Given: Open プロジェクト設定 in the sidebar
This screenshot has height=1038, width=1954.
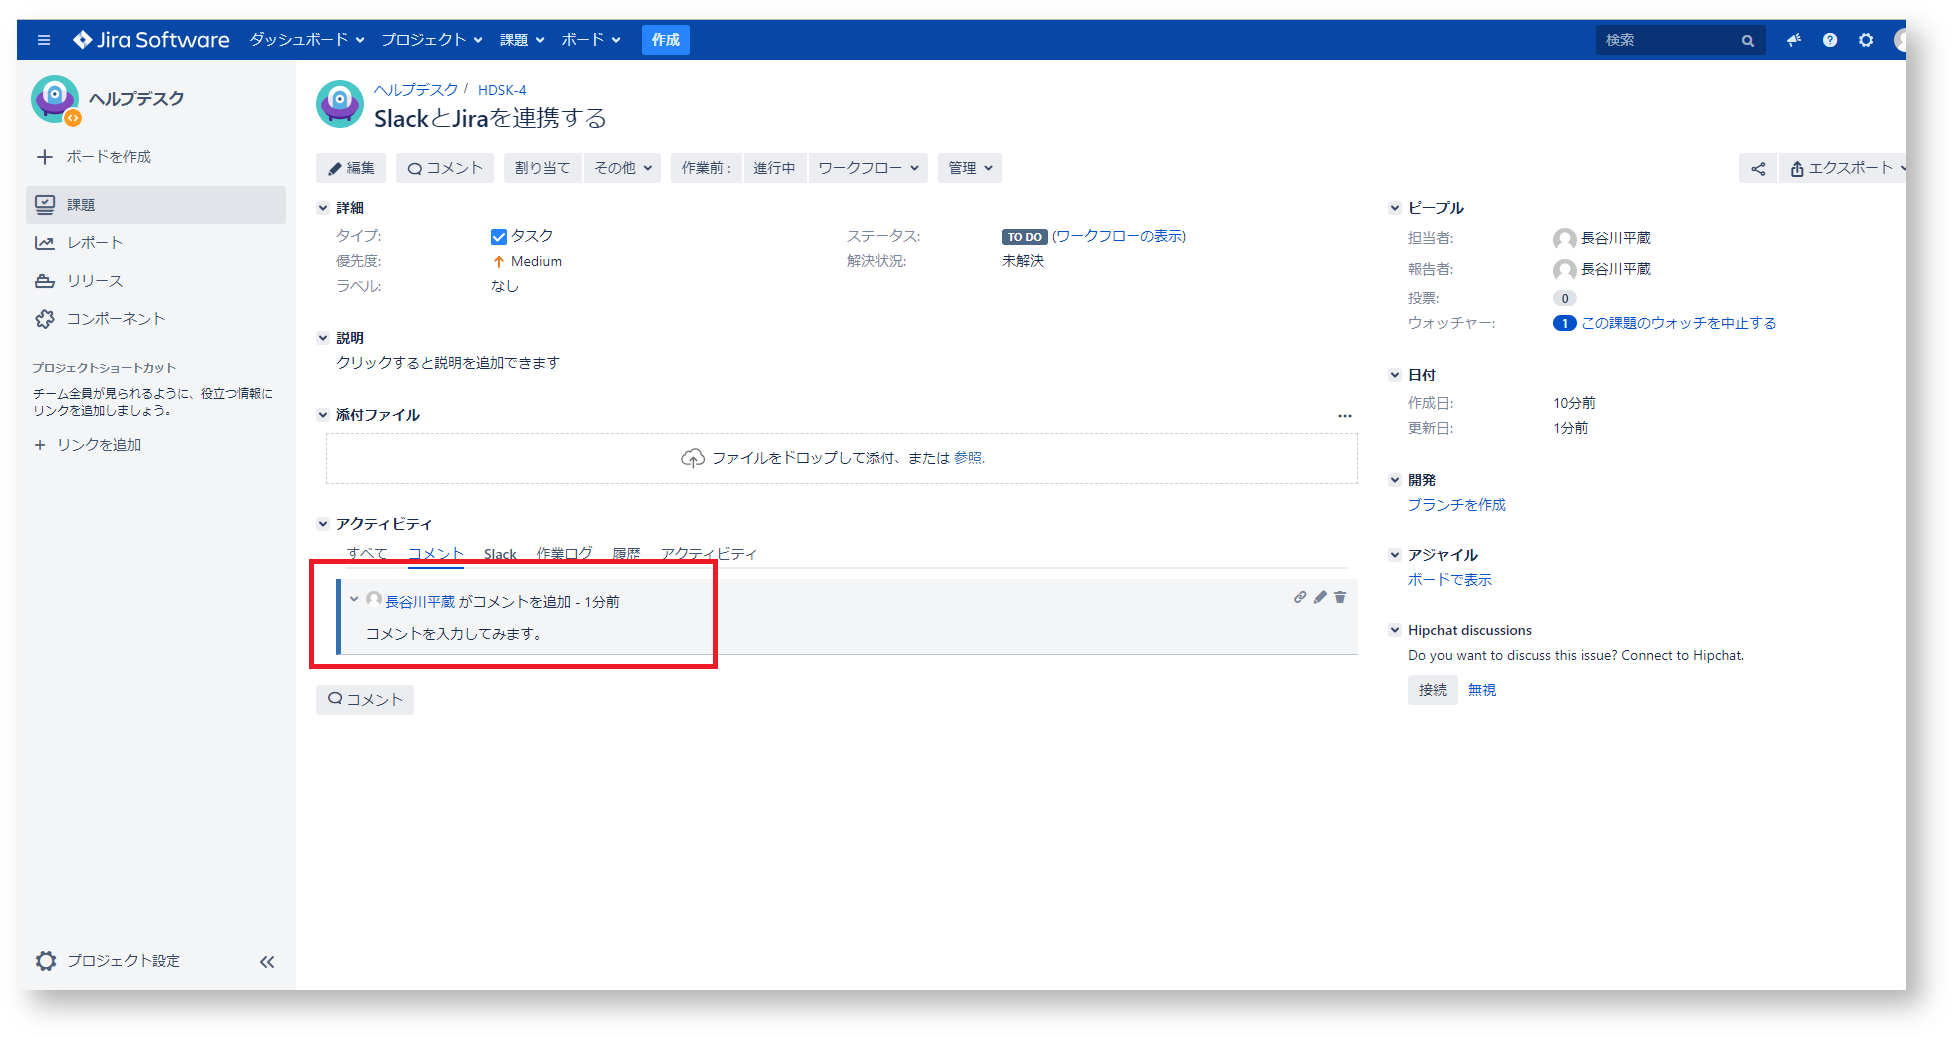Looking at the screenshot, I should point(108,961).
